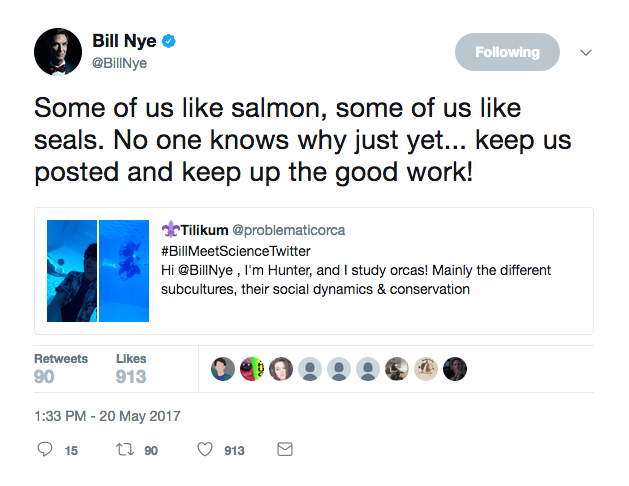This screenshot has height=486, width=629.
Task: Open the Retweets 90 count list
Action: [x=60, y=368]
